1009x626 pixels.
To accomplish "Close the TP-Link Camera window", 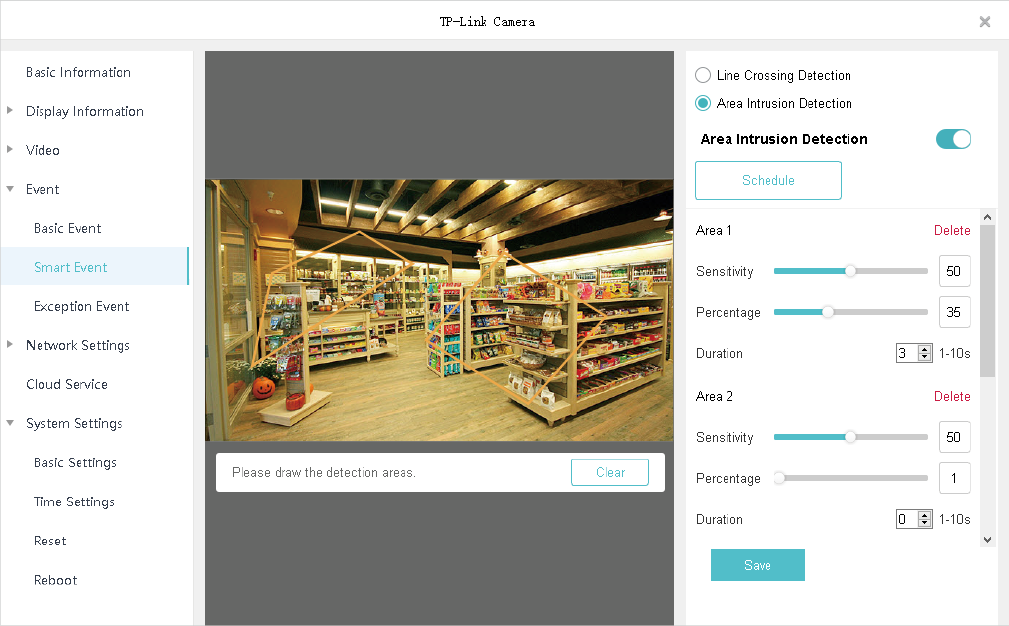I will tap(985, 22).
